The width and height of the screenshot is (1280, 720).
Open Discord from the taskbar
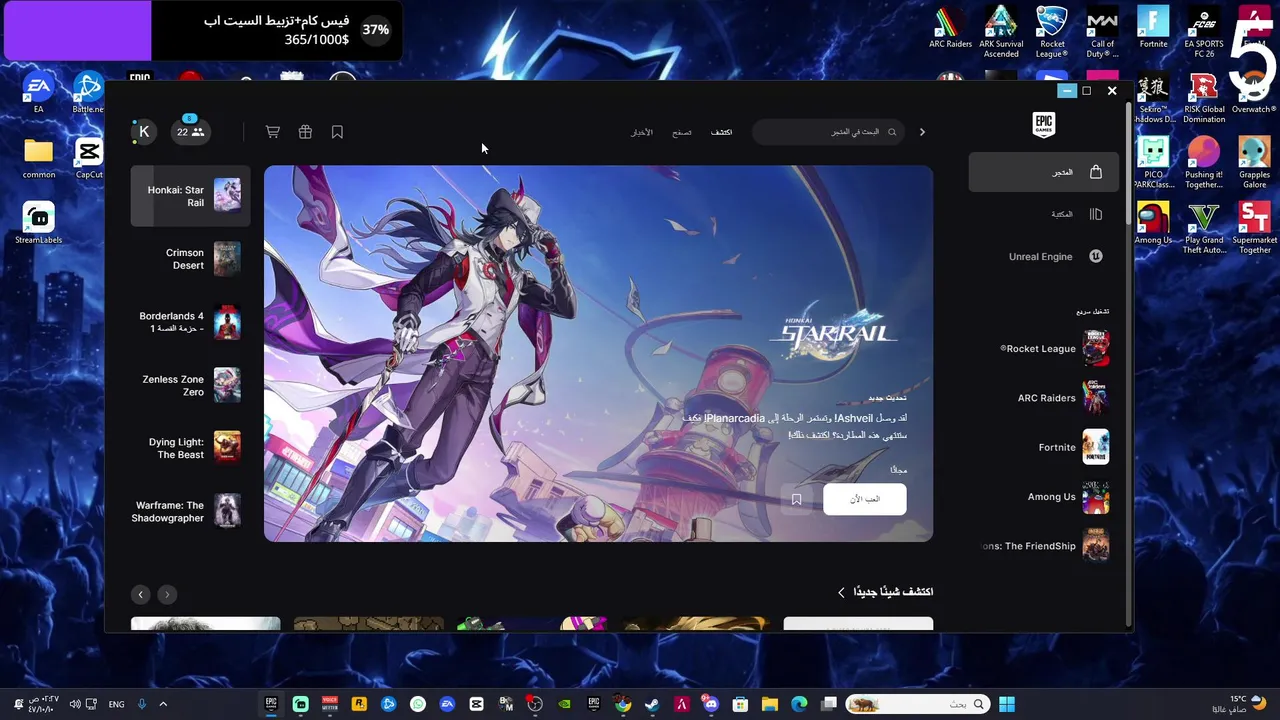point(711,704)
